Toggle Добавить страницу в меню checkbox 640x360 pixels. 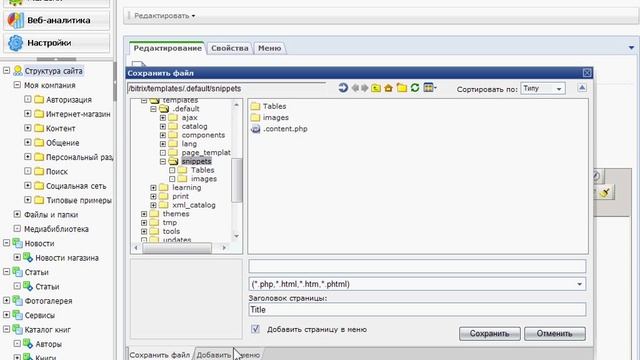pyautogui.click(x=256, y=329)
